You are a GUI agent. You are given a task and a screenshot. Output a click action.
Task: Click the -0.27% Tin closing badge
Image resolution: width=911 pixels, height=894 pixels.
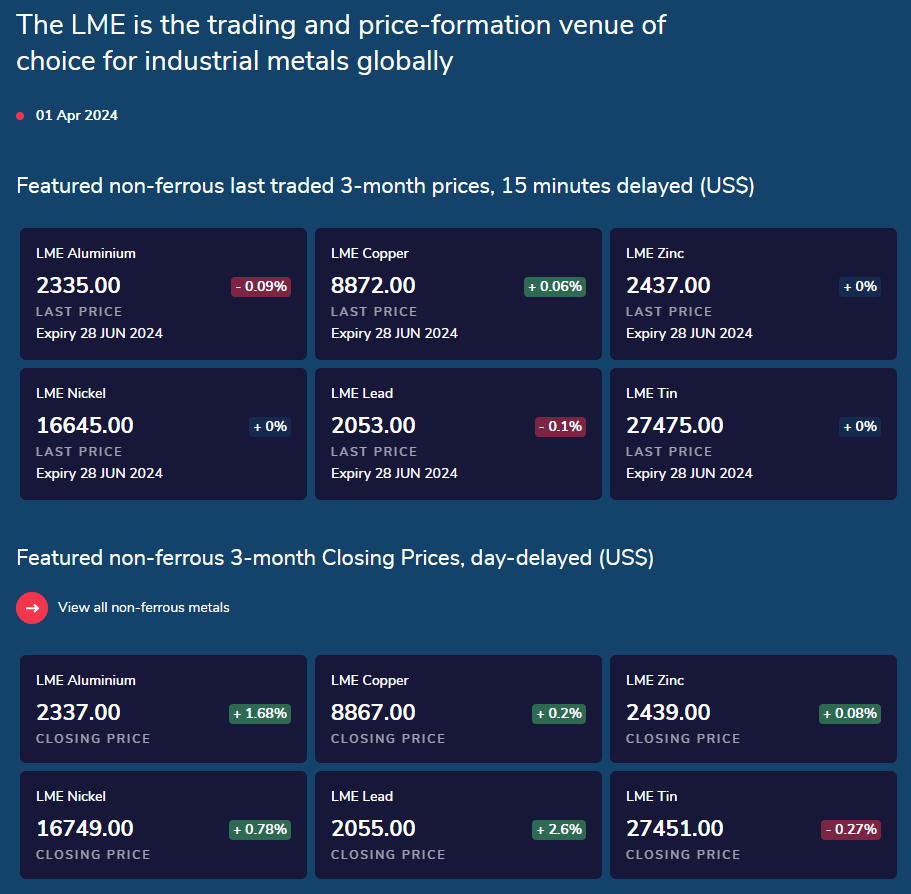[851, 830]
